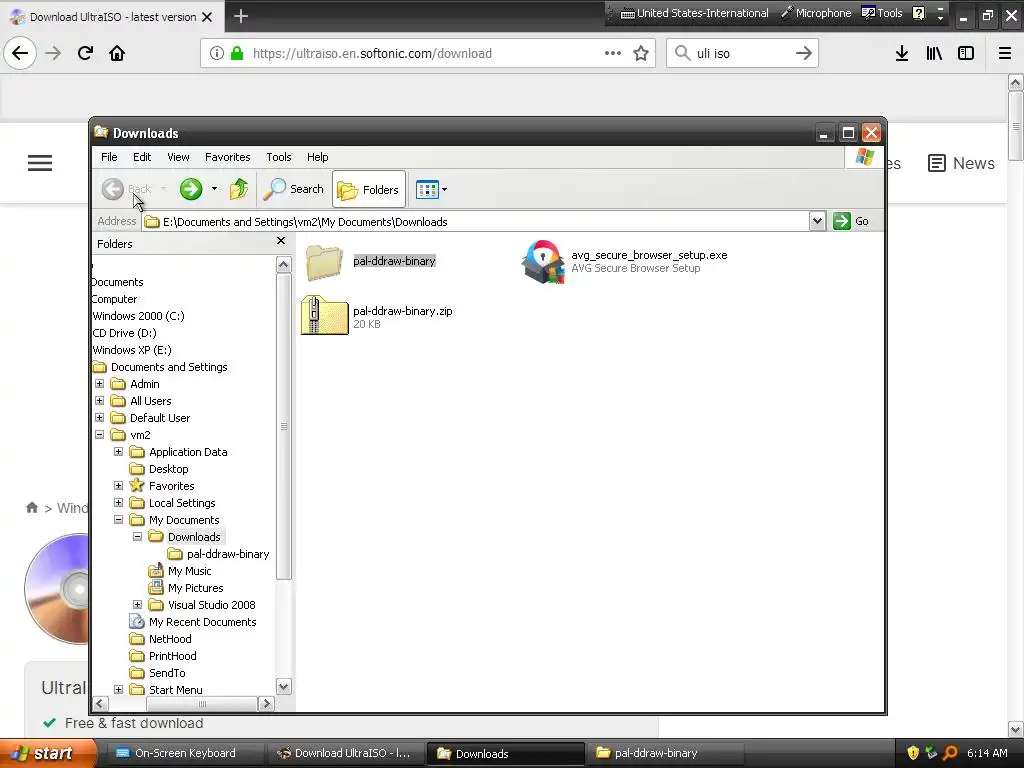Click the green Forward arrow in Explorer

point(191,189)
